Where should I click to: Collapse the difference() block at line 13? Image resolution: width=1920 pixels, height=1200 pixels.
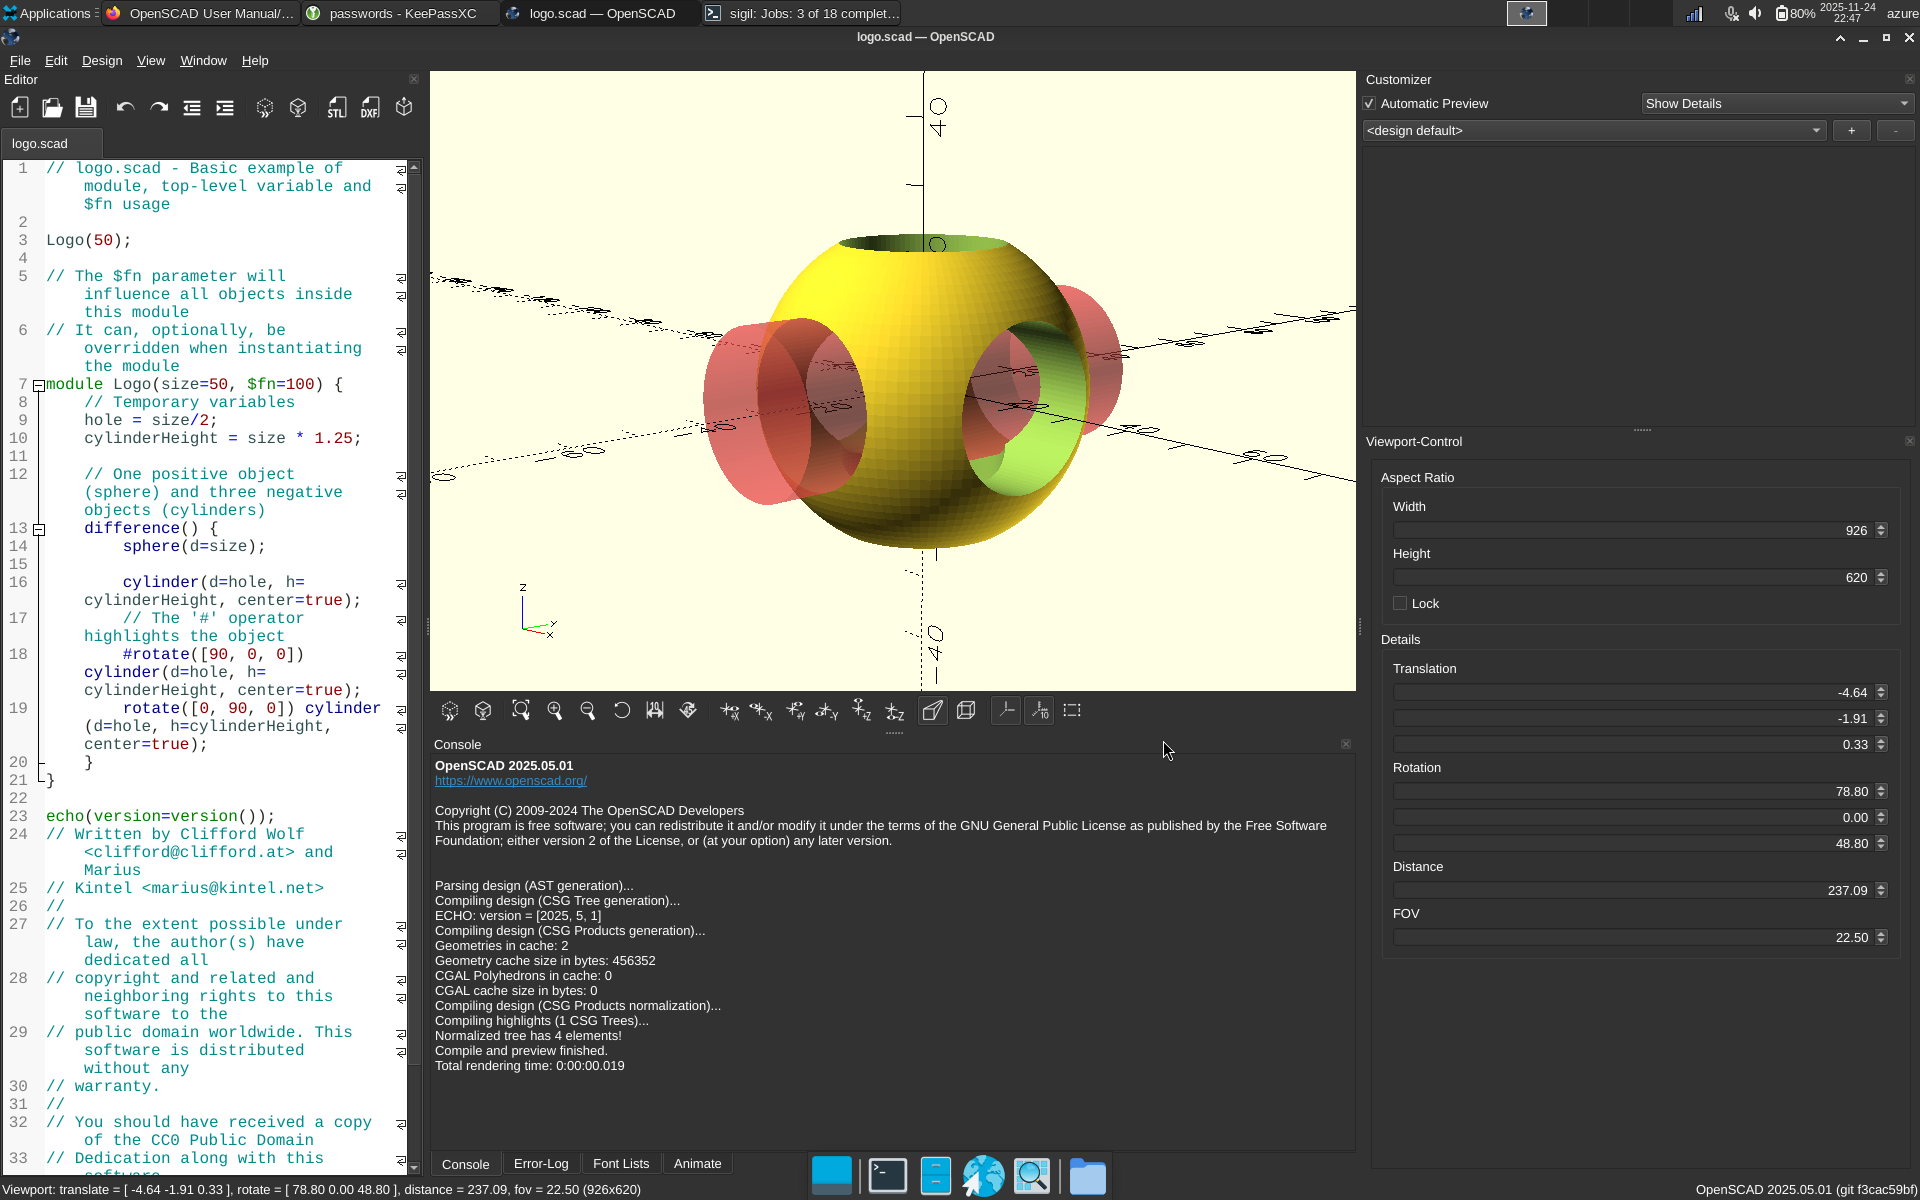coord(39,529)
